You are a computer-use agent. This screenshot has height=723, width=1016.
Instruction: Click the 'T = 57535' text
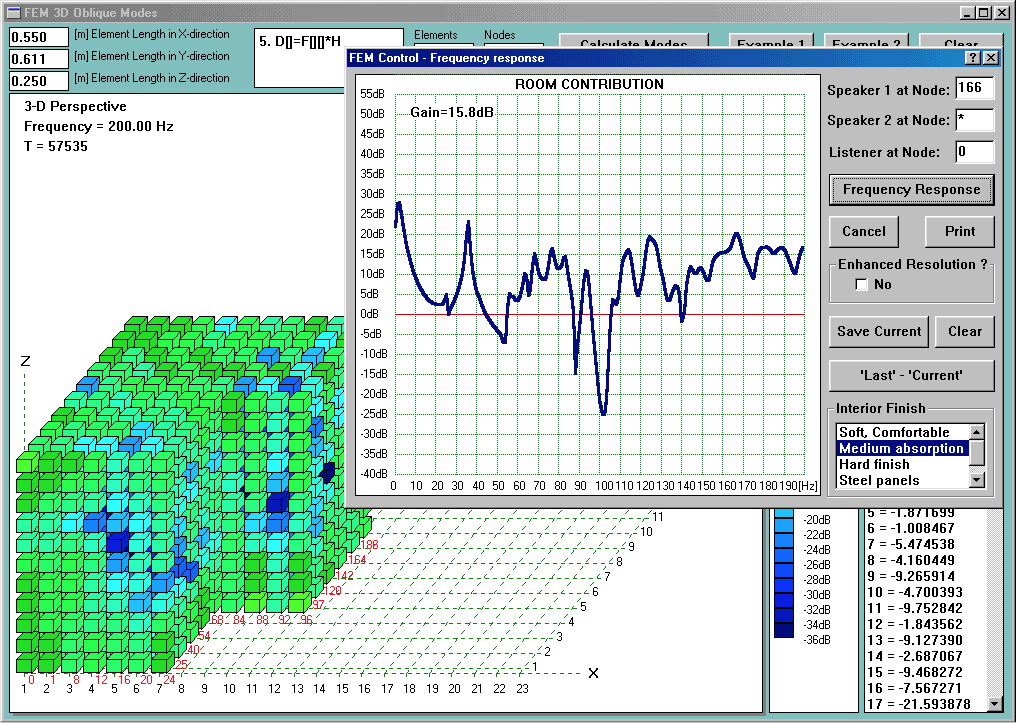click(56, 146)
